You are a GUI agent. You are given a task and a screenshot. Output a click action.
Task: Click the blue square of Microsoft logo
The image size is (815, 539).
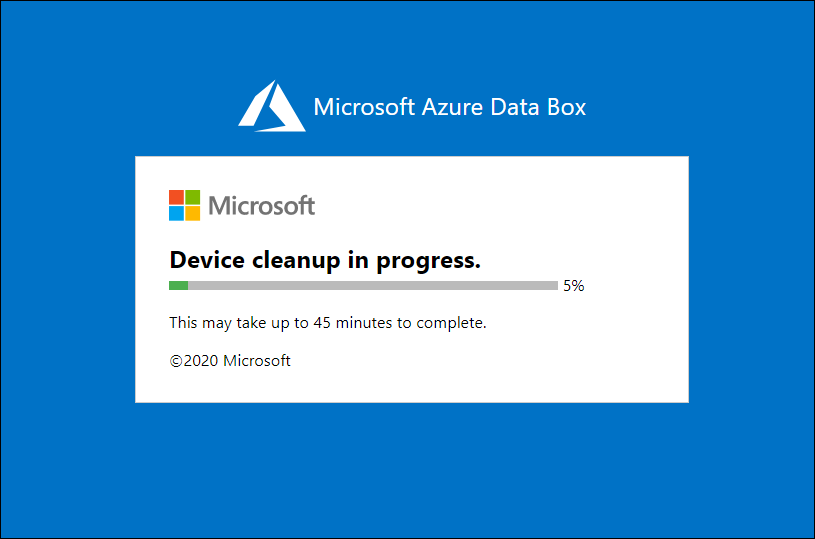pyautogui.click(x=176, y=214)
